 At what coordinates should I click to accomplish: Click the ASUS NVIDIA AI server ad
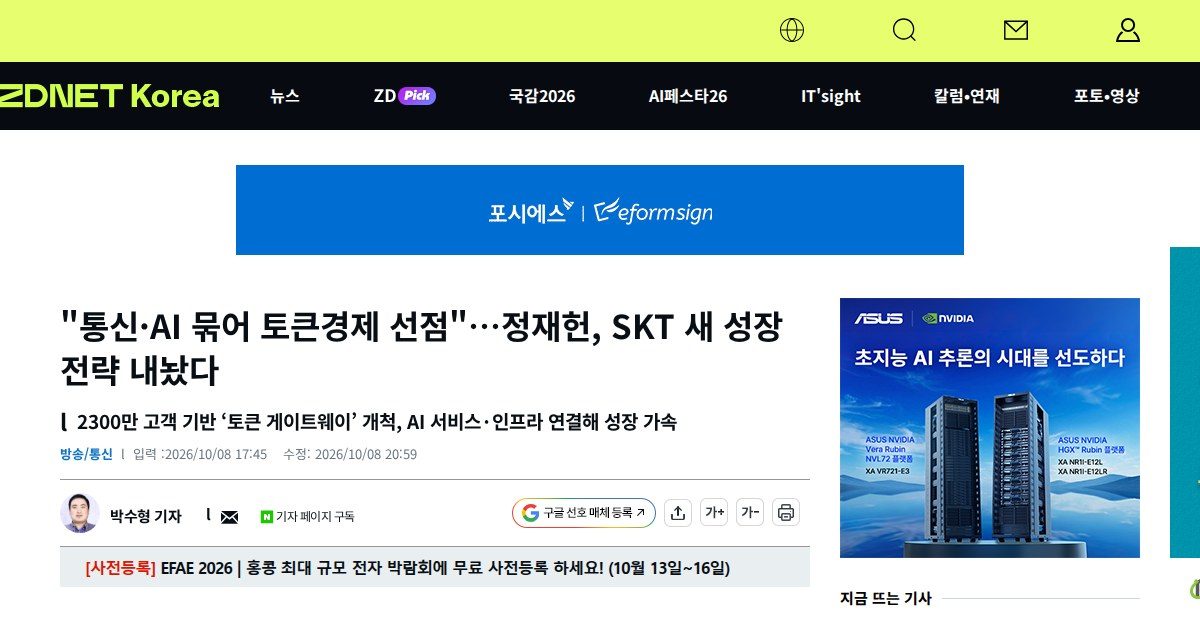pos(990,428)
